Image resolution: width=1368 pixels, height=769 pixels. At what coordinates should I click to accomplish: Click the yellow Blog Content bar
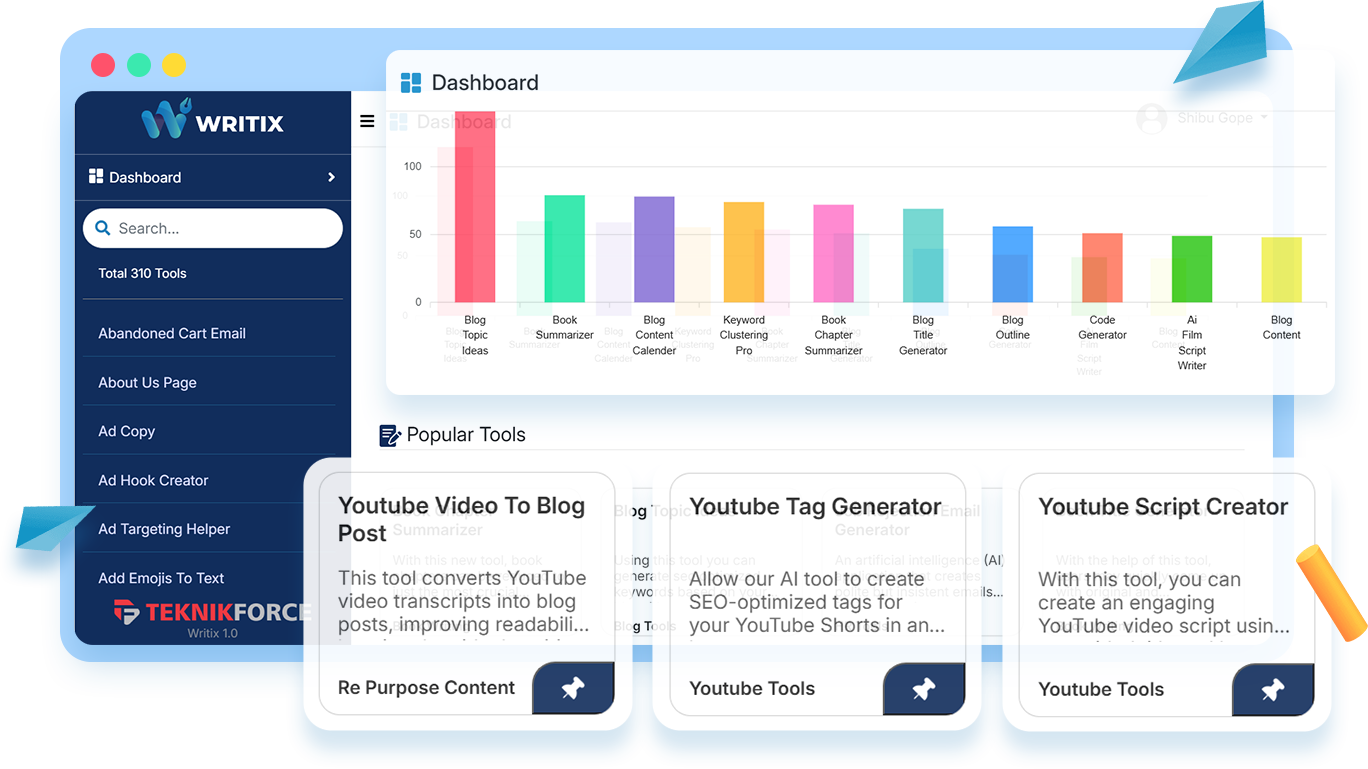pos(1282,270)
